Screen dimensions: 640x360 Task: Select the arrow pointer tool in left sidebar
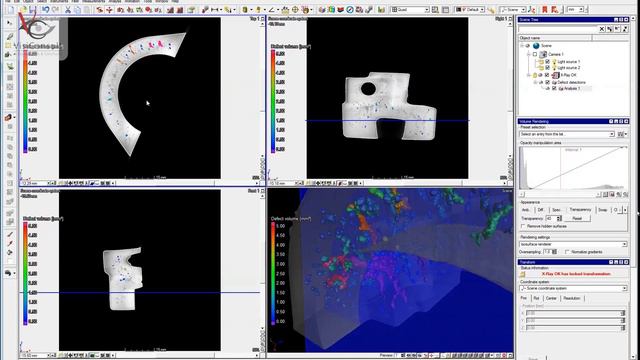(10, 23)
